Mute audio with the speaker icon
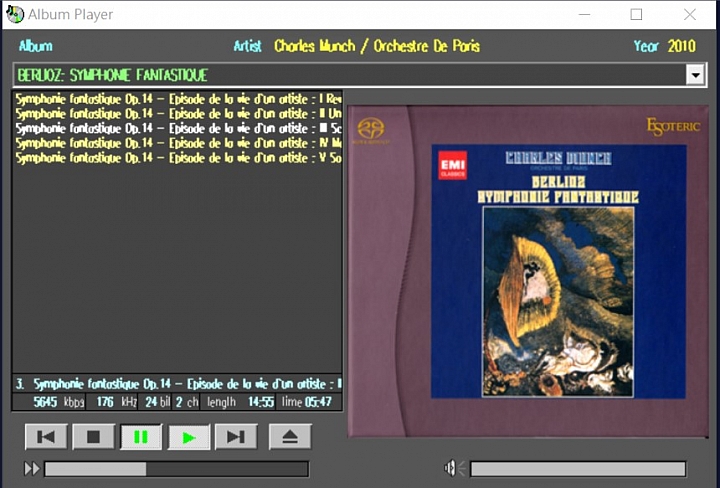The width and height of the screenshot is (720, 488). click(454, 468)
